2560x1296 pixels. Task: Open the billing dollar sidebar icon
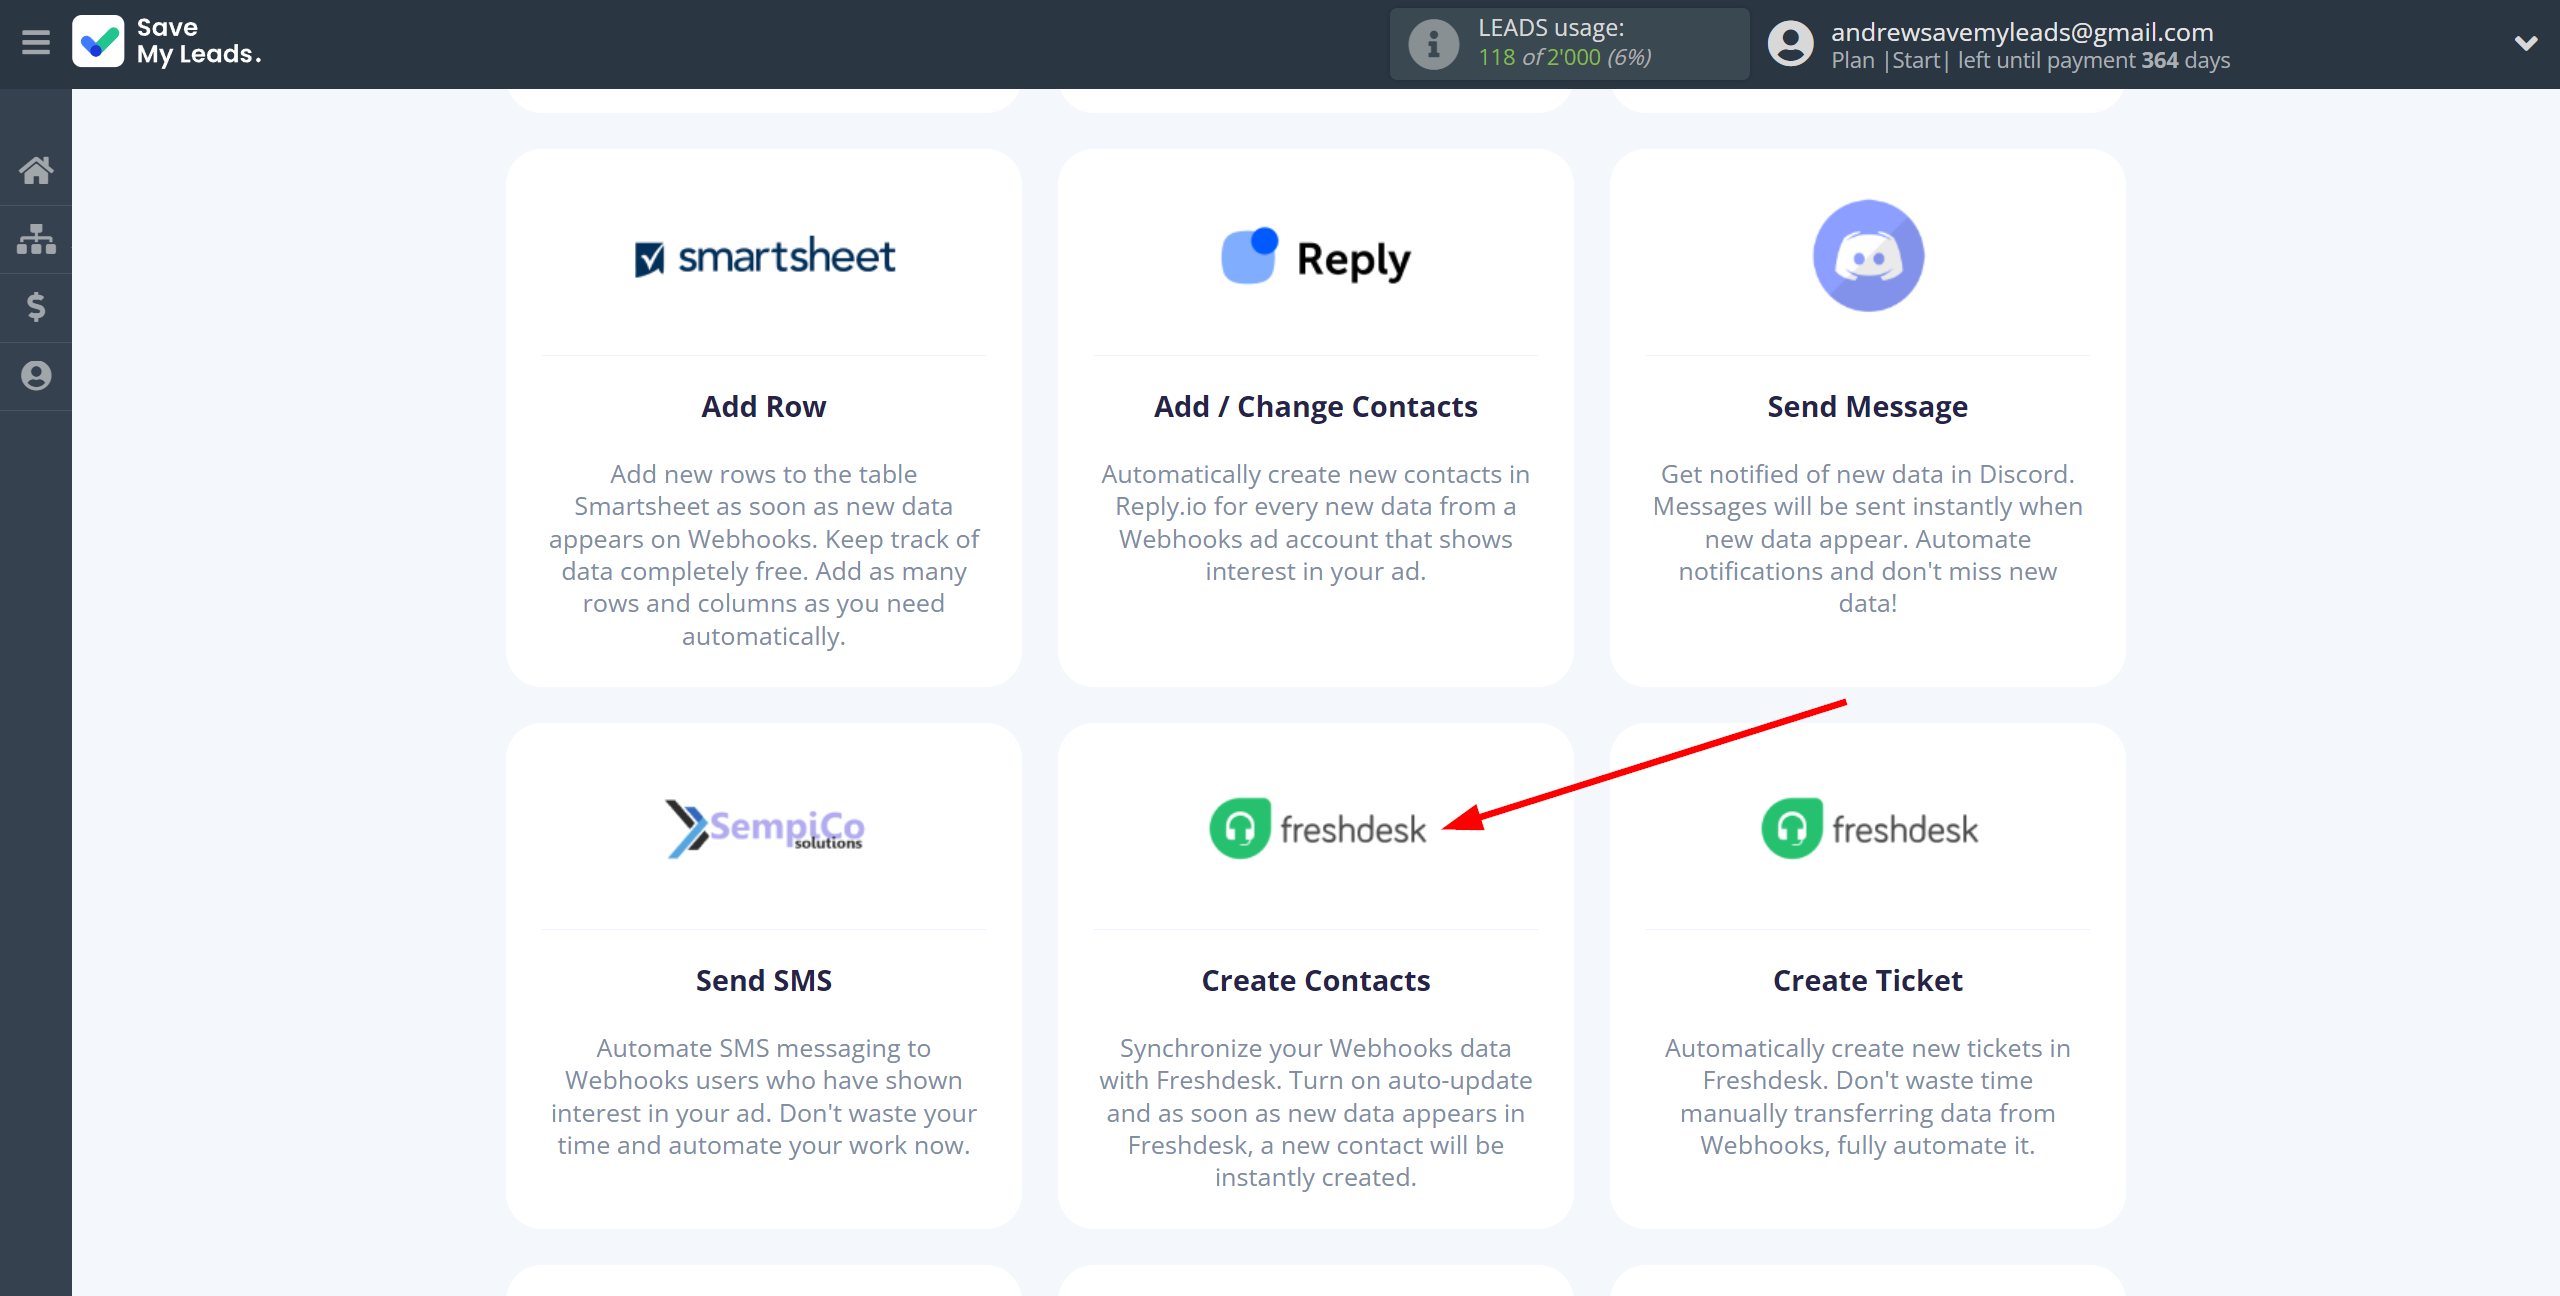pos(36,307)
